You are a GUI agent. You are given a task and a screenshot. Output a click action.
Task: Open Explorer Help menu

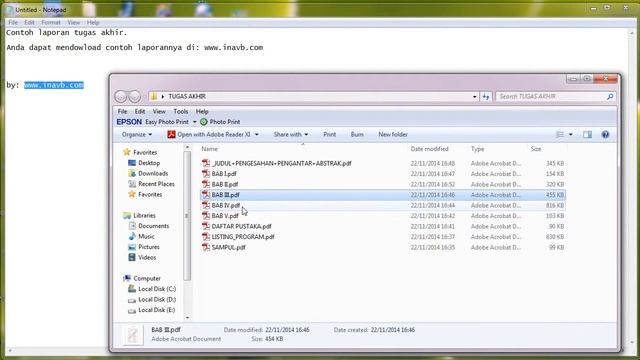coord(202,111)
